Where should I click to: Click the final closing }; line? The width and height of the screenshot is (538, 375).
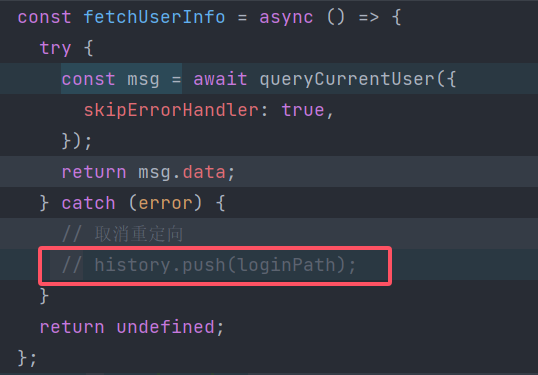(27, 359)
